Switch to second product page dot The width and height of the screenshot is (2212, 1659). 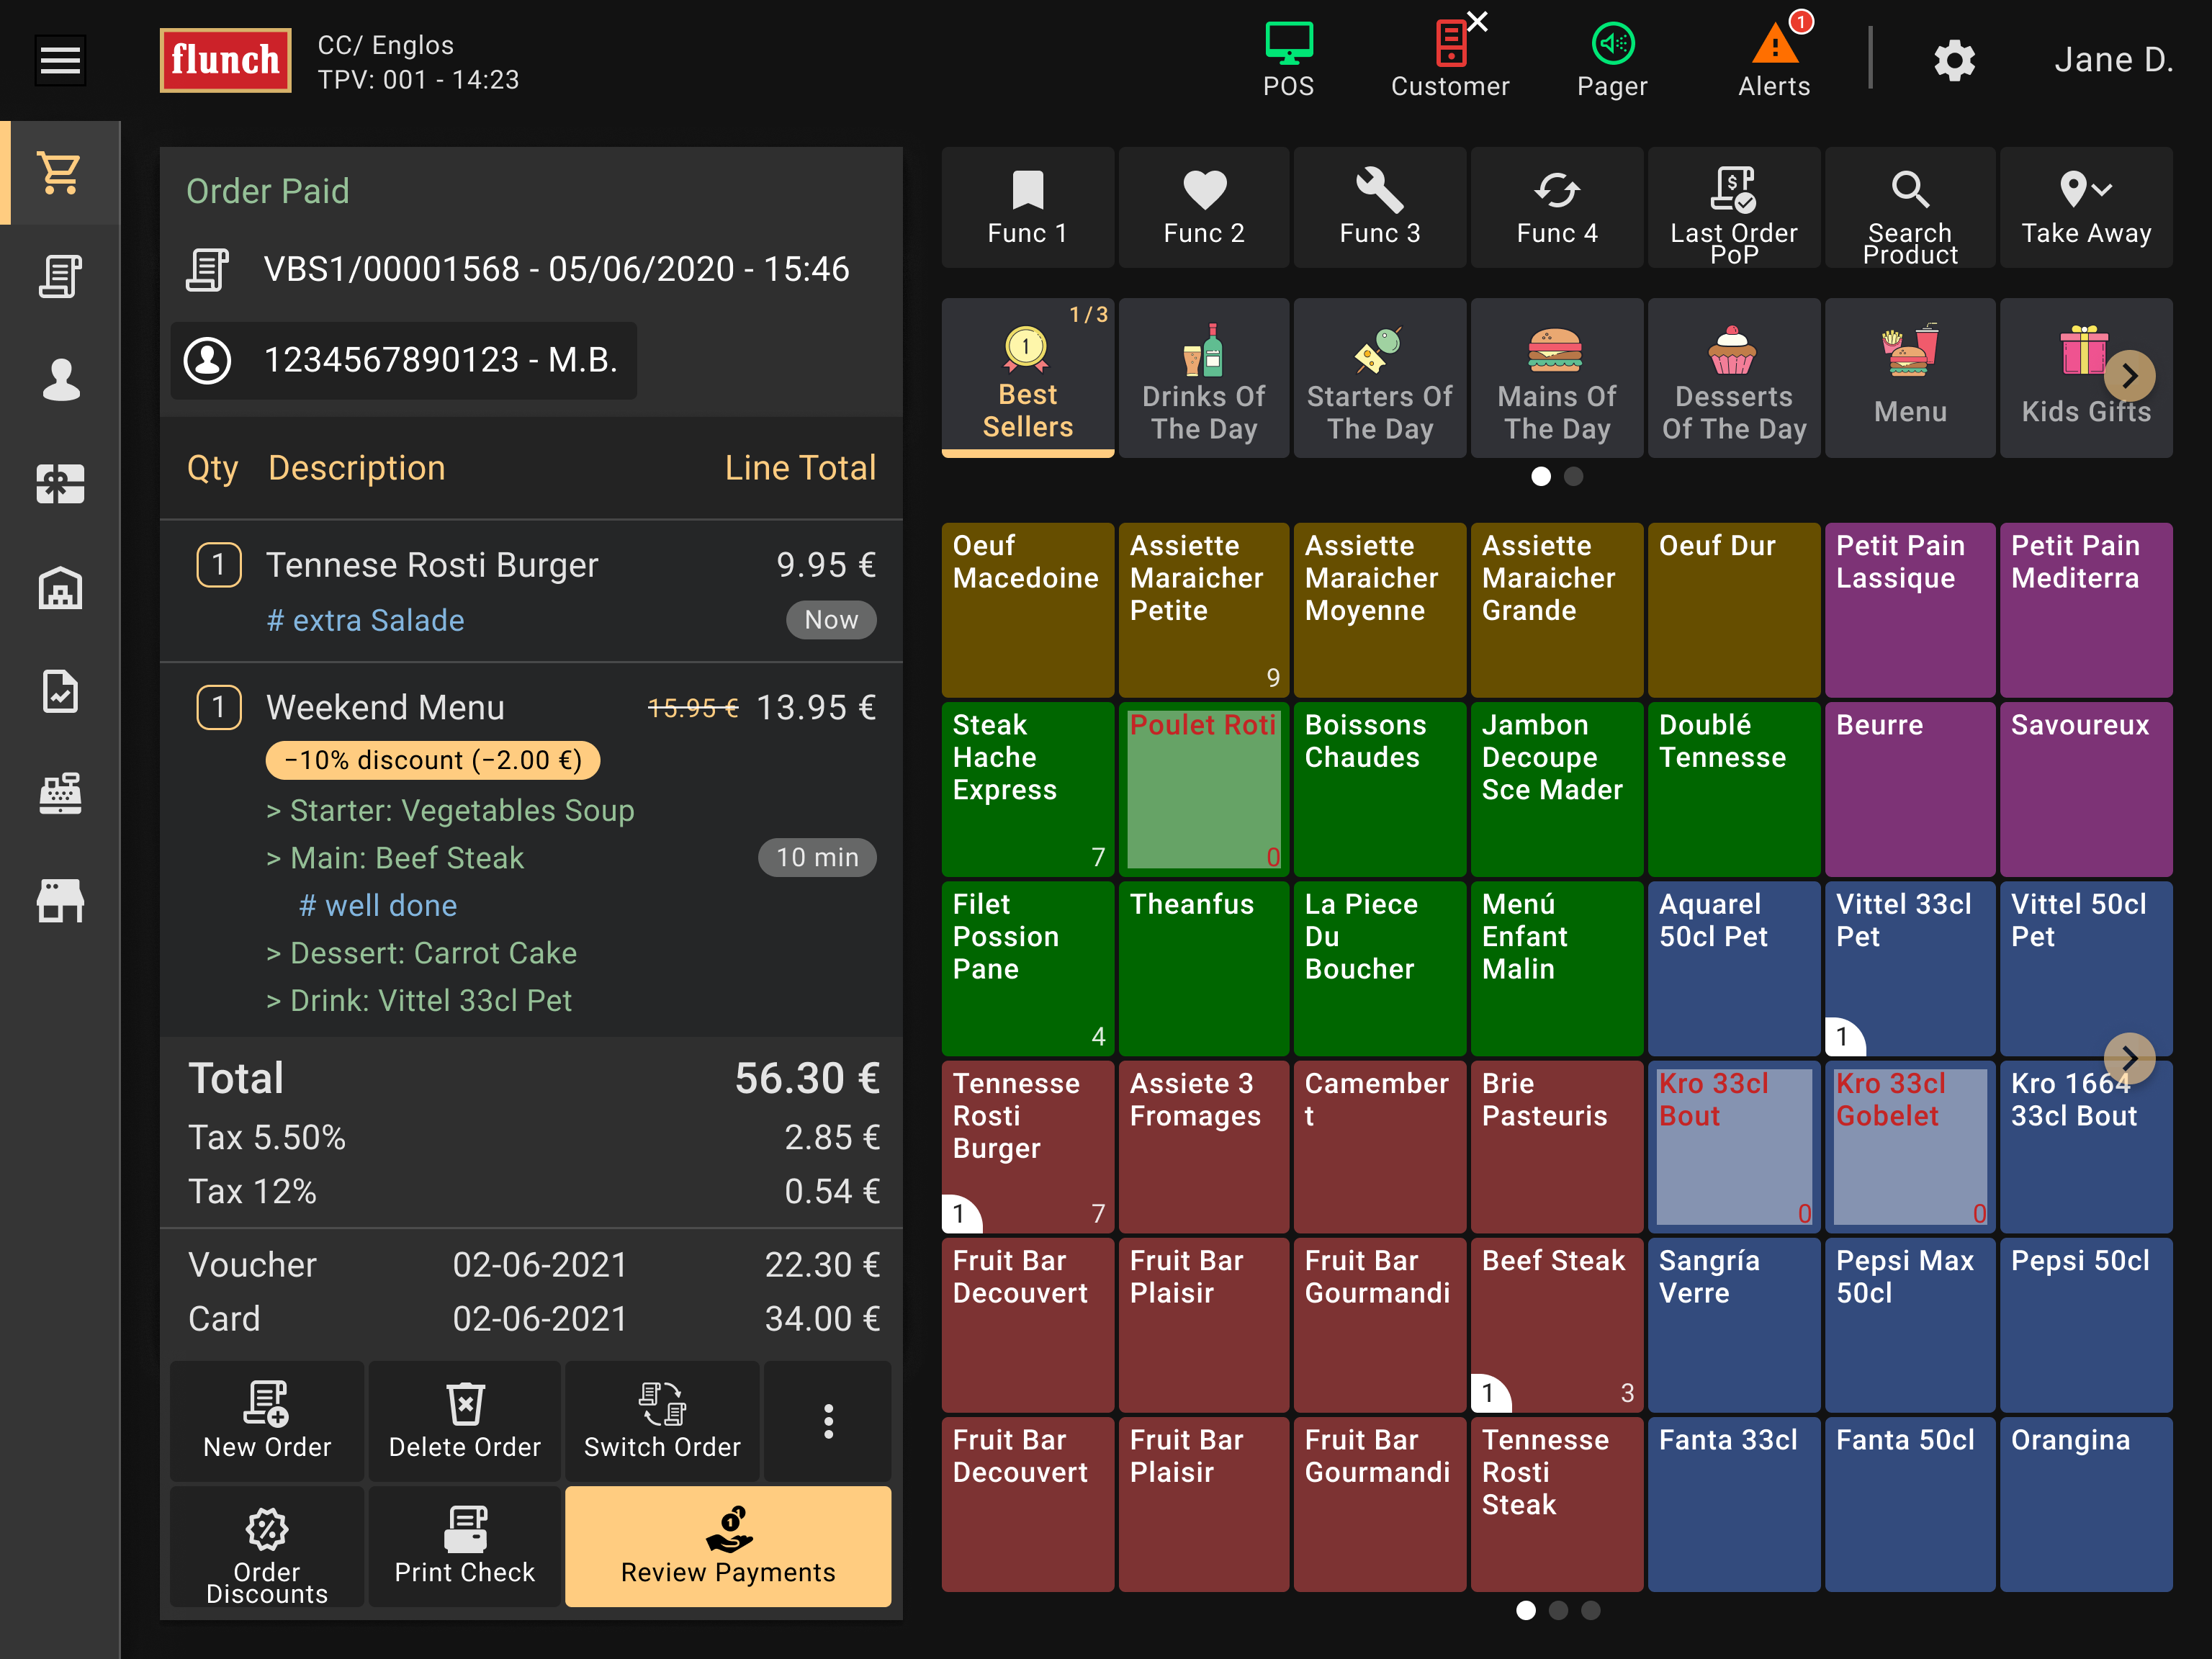(1558, 1610)
